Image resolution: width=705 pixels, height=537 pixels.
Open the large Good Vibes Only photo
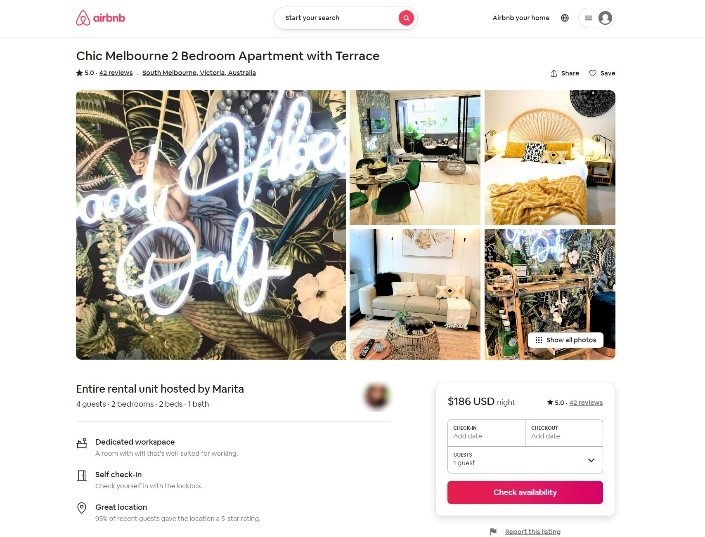[211, 225]
